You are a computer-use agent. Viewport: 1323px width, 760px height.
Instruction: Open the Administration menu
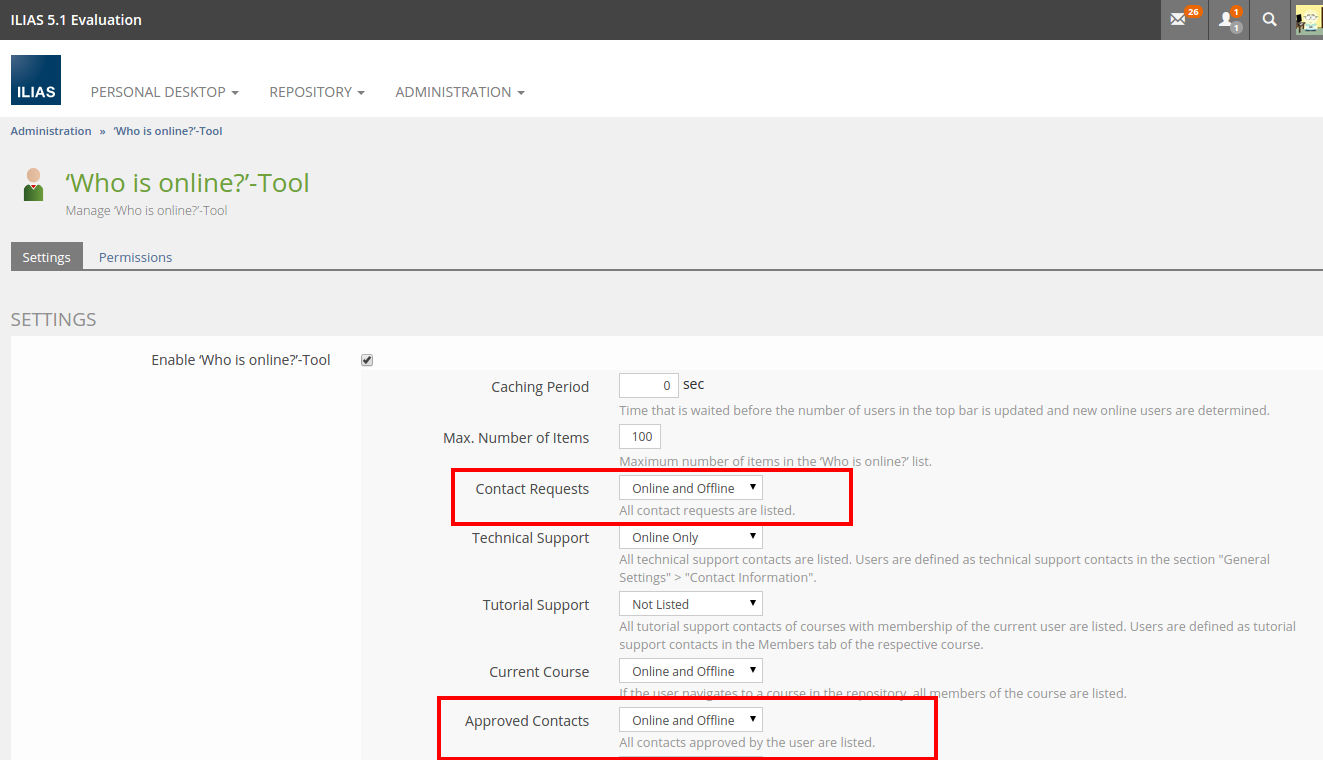pos(459,92)
